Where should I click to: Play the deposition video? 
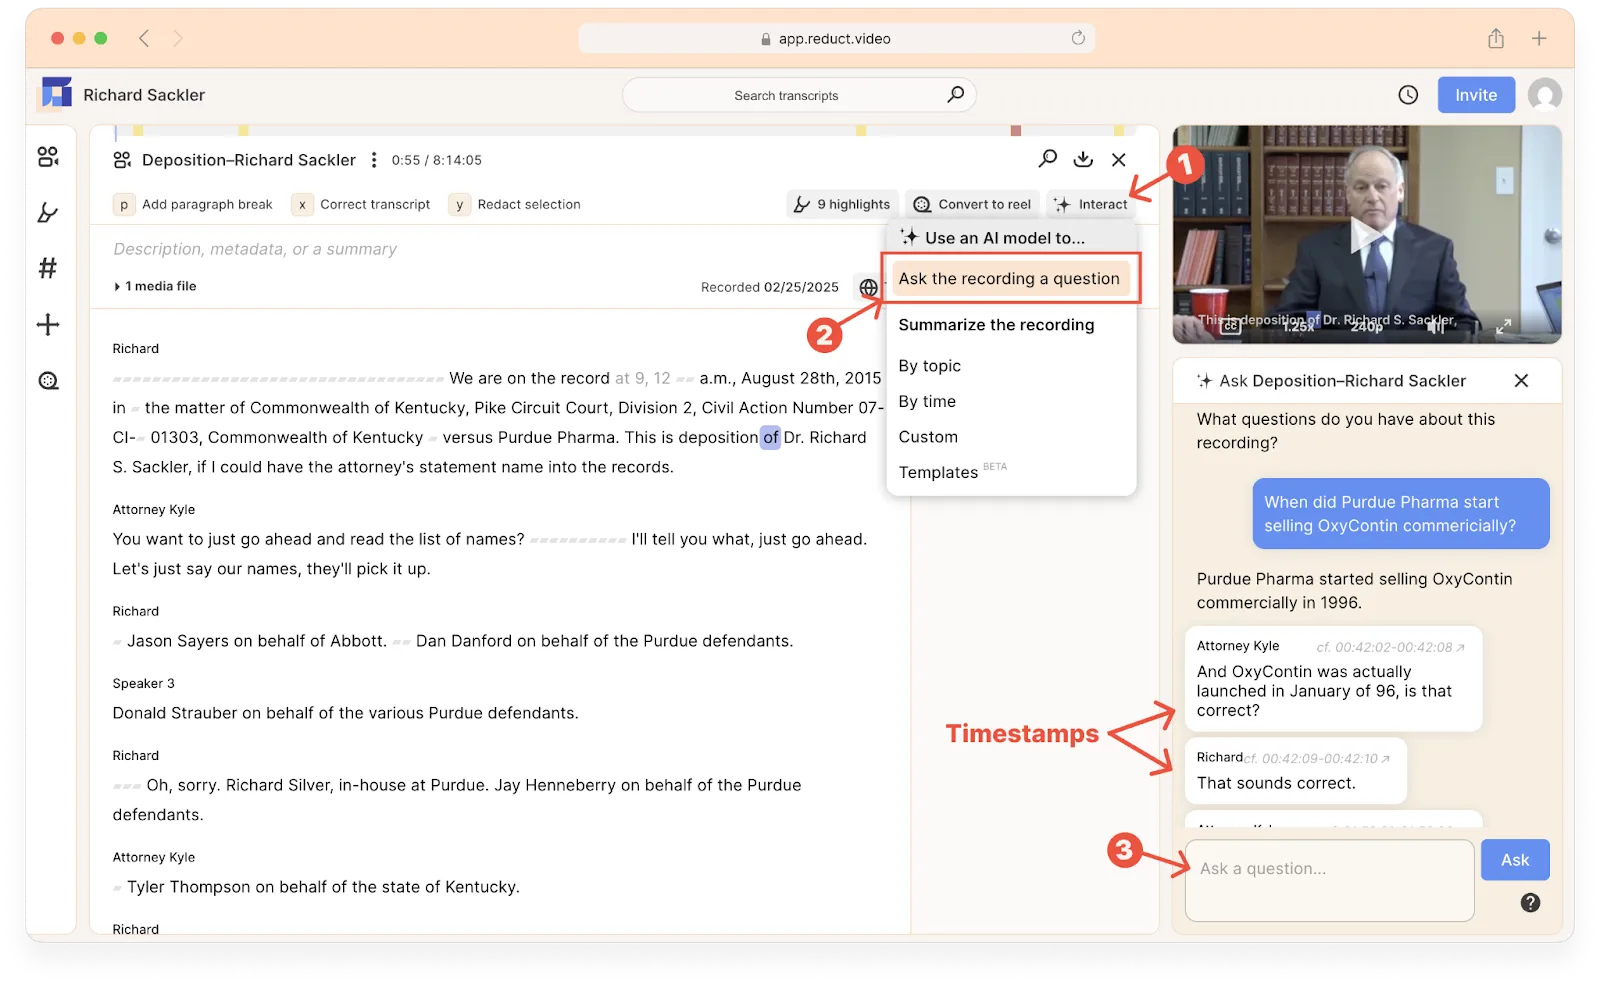click(1366, 236)
